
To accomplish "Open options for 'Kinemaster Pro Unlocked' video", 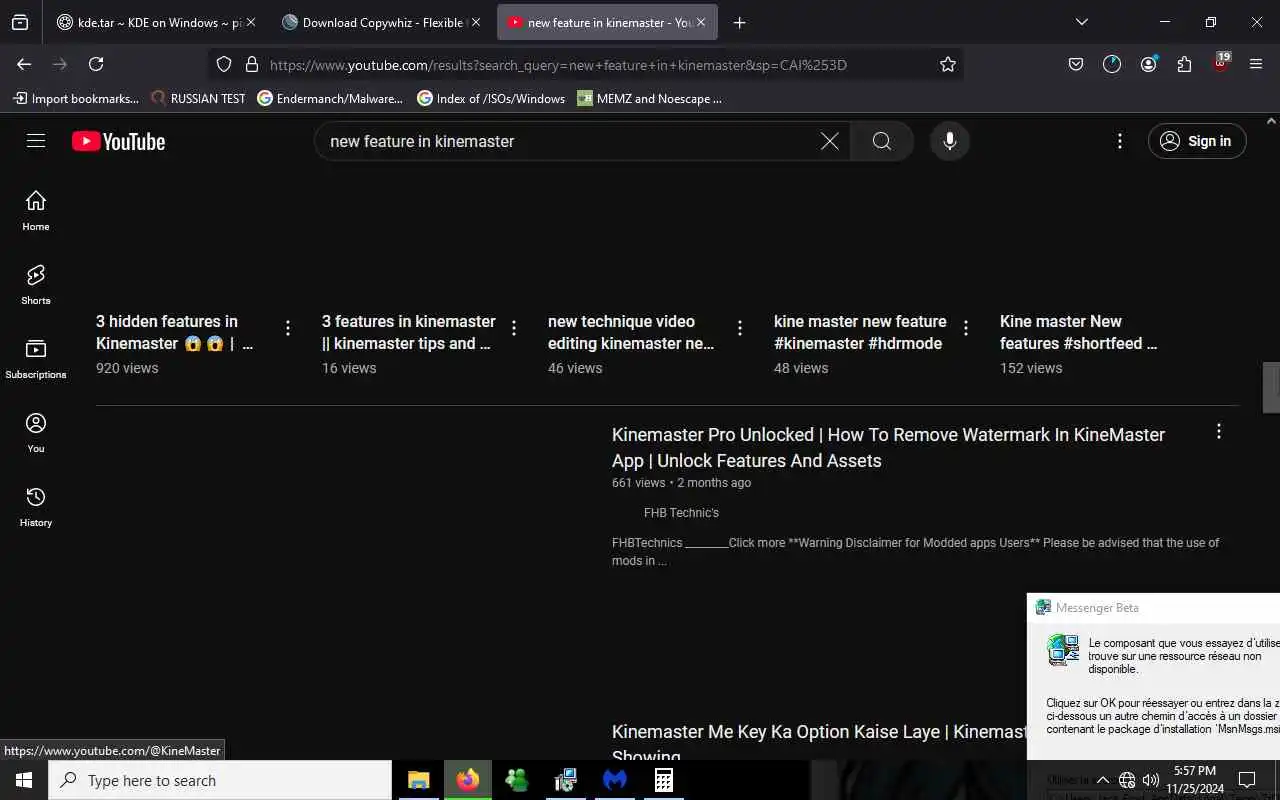I will click(x=1218, y=431).
